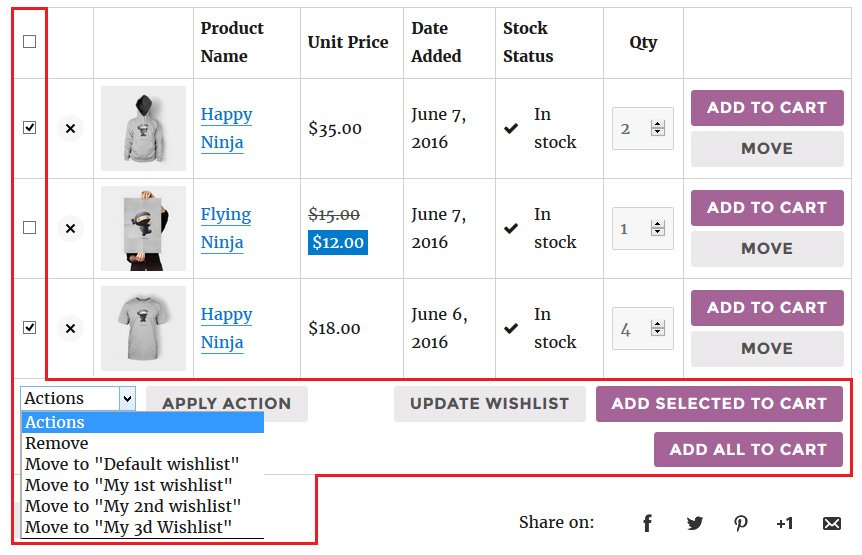
Task: Remove the $35.00 Happy Ninja hoodie item
Action: [70, 129]
